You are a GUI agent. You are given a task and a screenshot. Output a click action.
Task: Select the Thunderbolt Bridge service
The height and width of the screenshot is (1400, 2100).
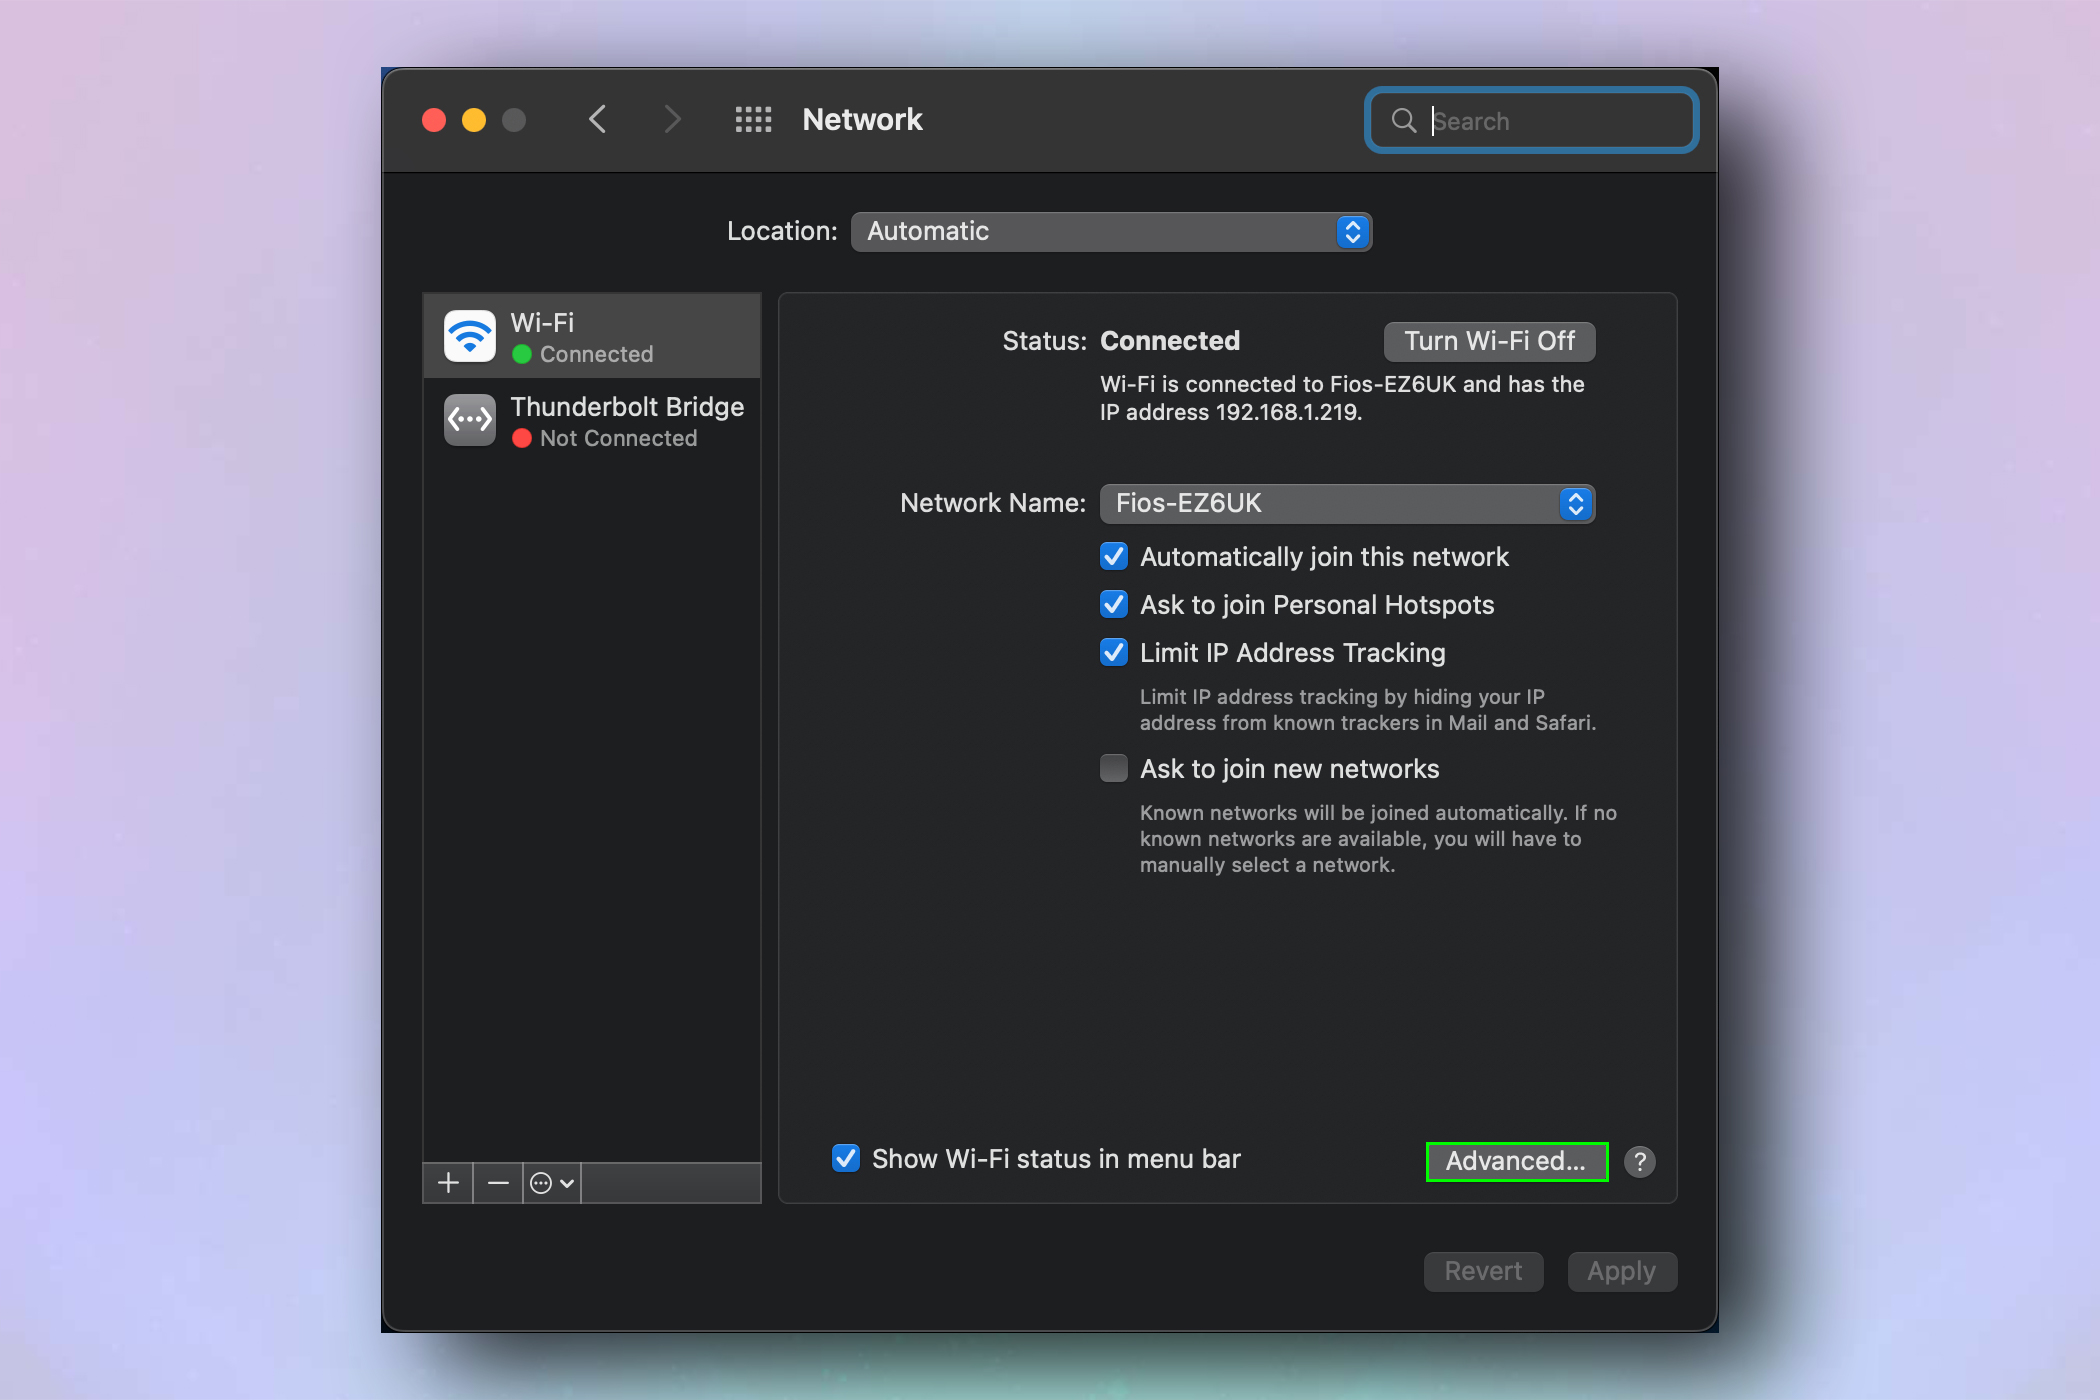(x=591, y=420)
